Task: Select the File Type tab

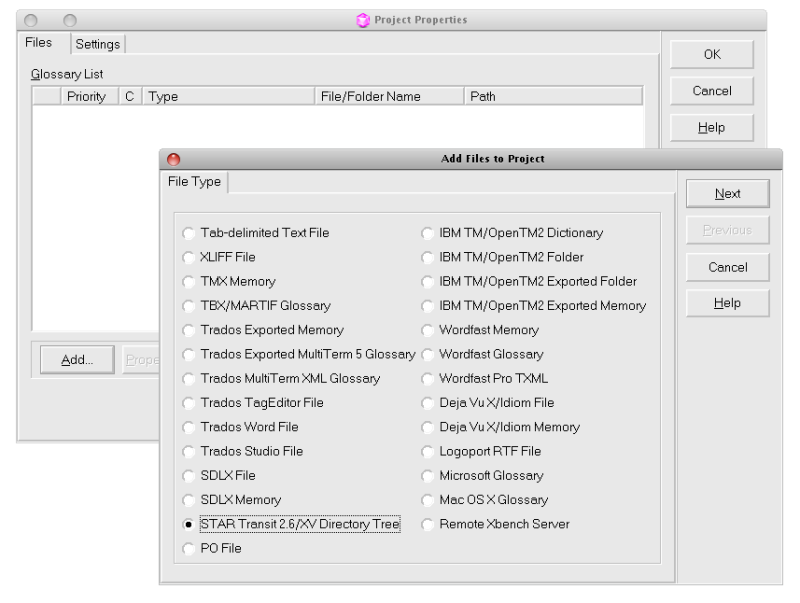Action: pos(194,182)
